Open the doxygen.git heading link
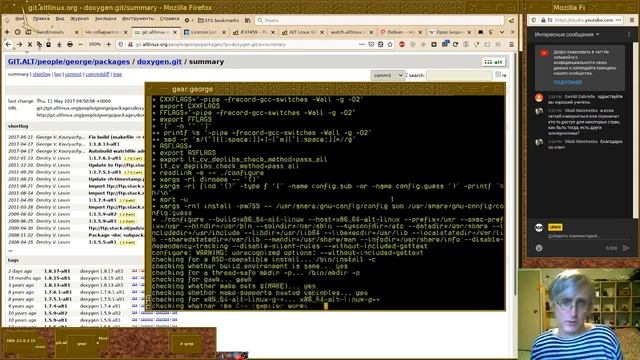The width and height of the screenshot is (640, 360). (x=159, y=62)
